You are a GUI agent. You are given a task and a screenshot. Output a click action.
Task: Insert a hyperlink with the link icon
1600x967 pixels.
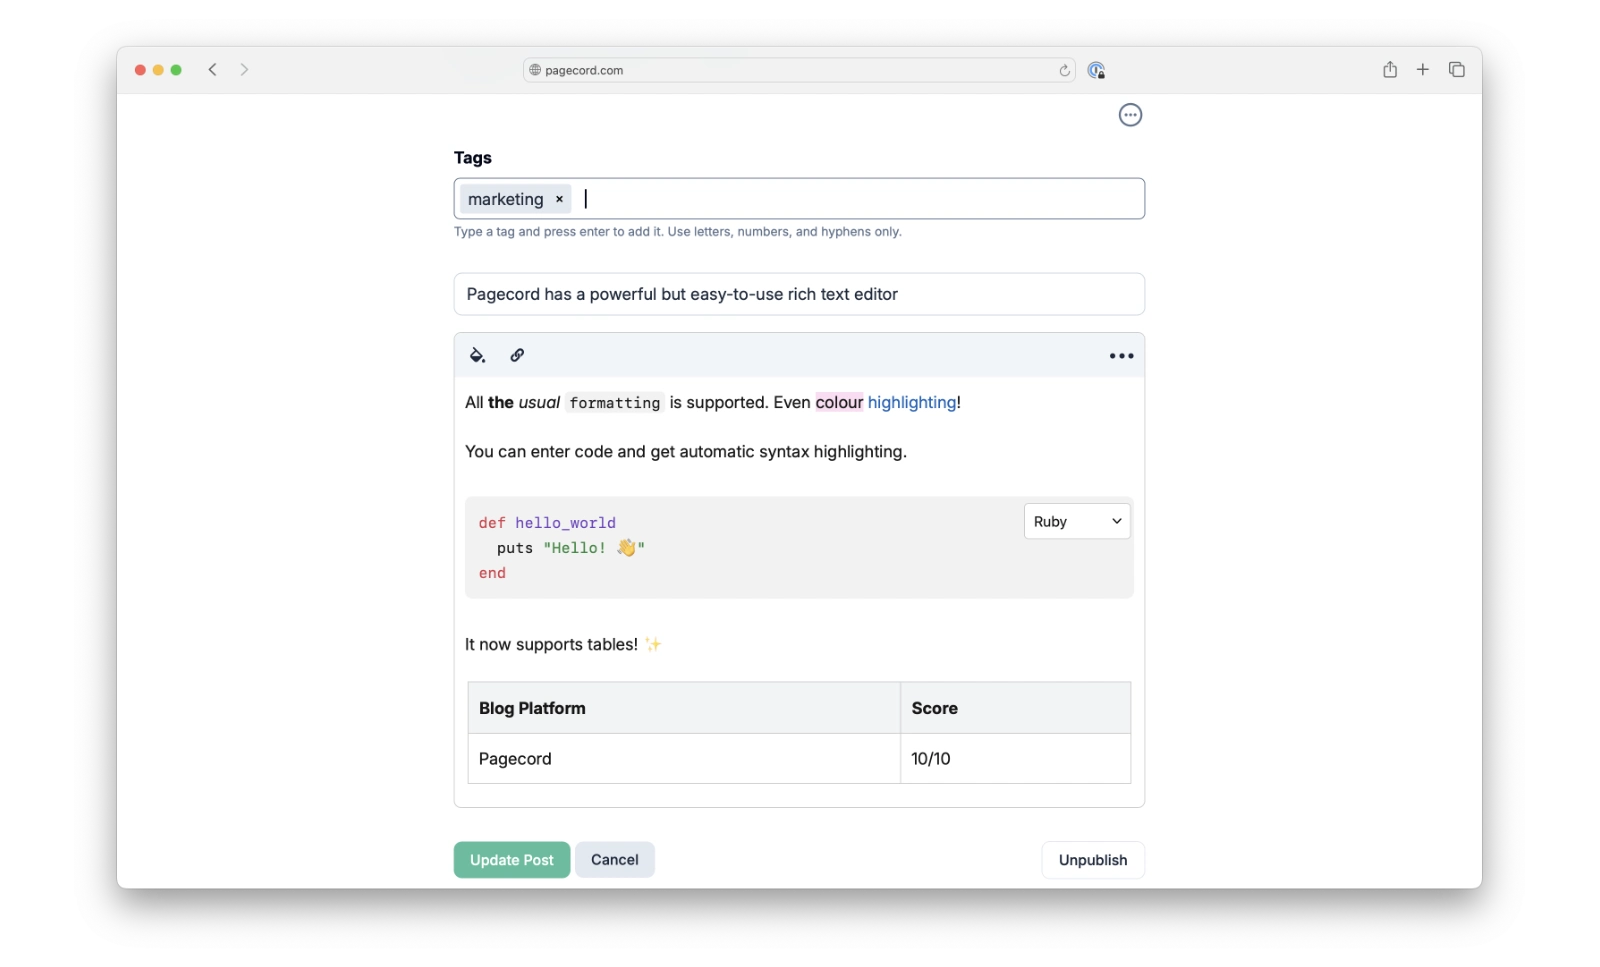click(517, 355)
